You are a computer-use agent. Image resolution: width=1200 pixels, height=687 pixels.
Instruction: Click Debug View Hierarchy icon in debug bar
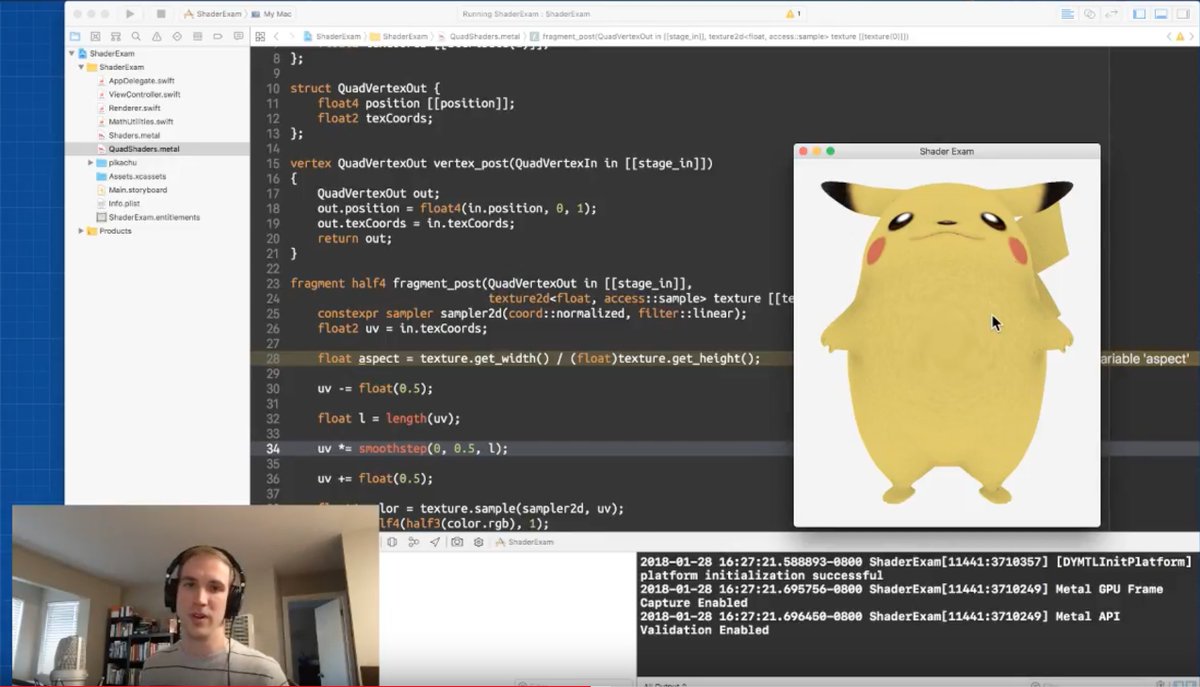[x=392, y=542]
